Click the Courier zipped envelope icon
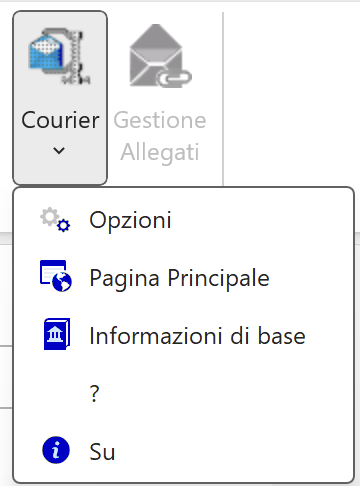The height and width of the screenshot is (486, 360). point(60,56)
